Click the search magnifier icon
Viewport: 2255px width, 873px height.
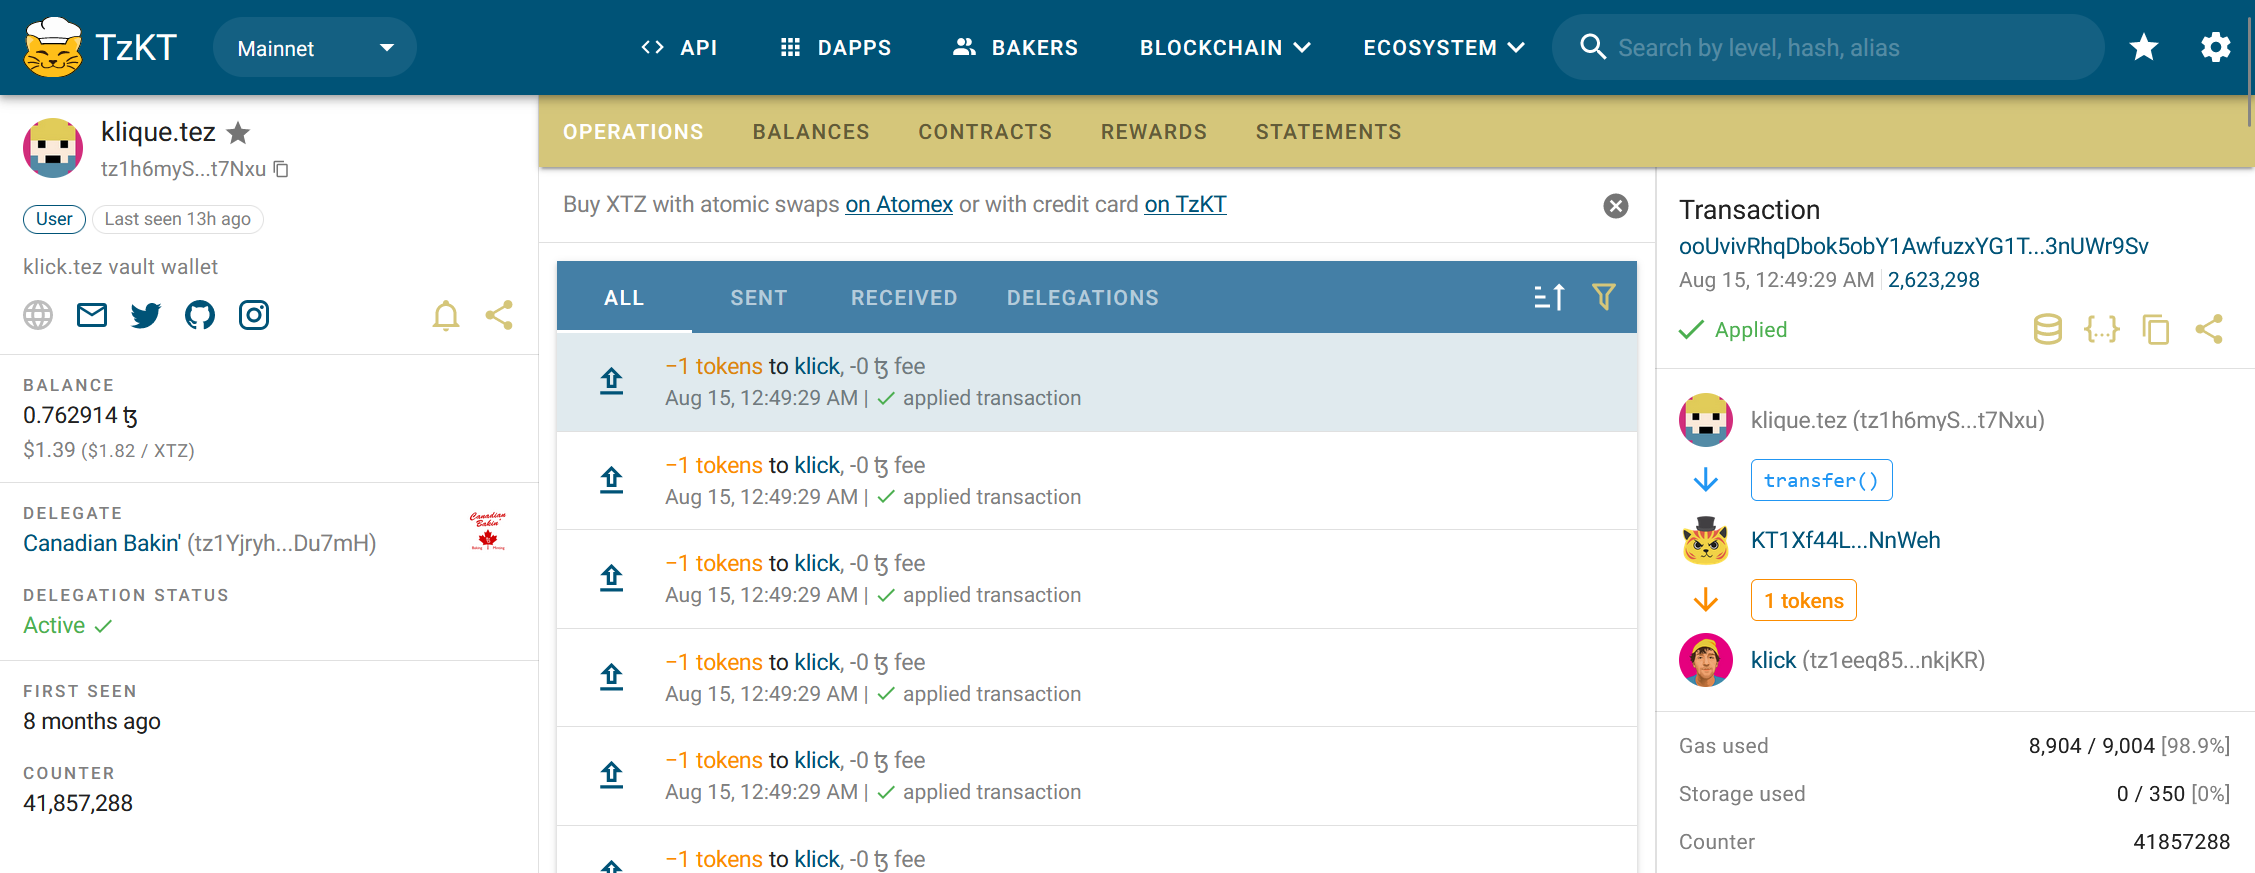[1592, 47]
